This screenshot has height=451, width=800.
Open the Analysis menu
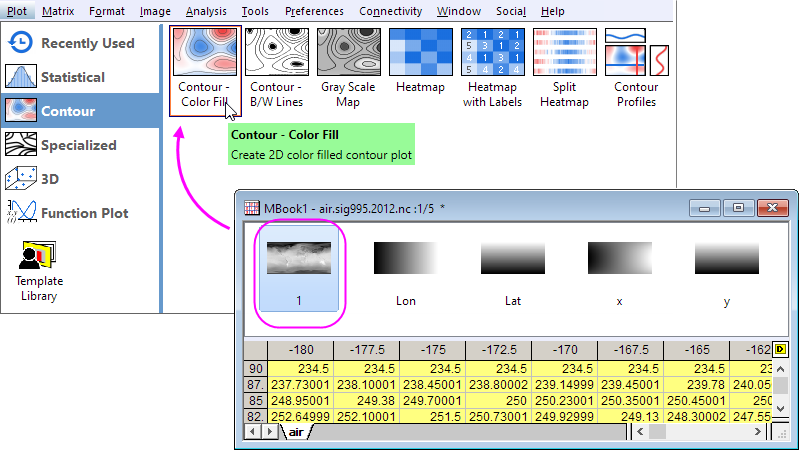tap(206, 11)
